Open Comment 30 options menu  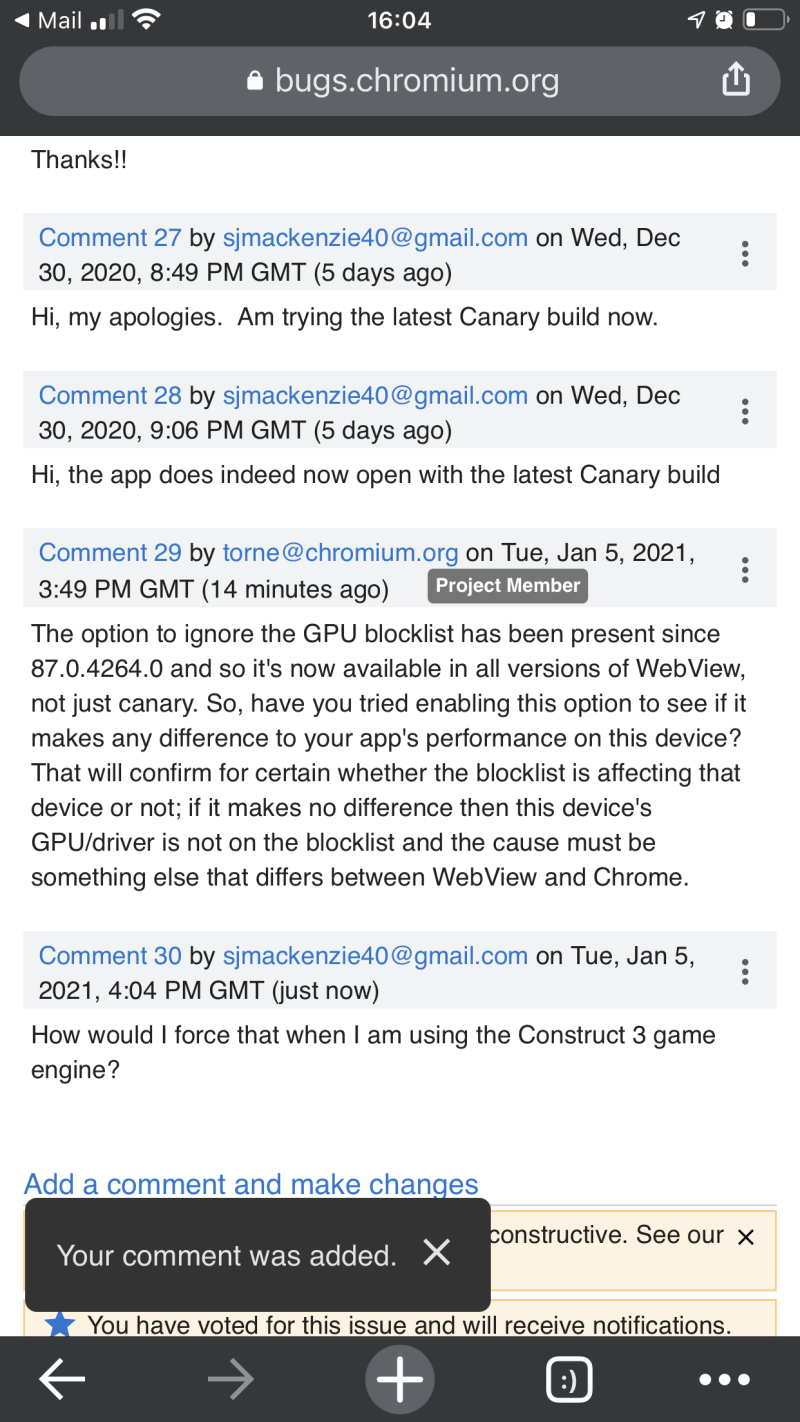[745, 972]
